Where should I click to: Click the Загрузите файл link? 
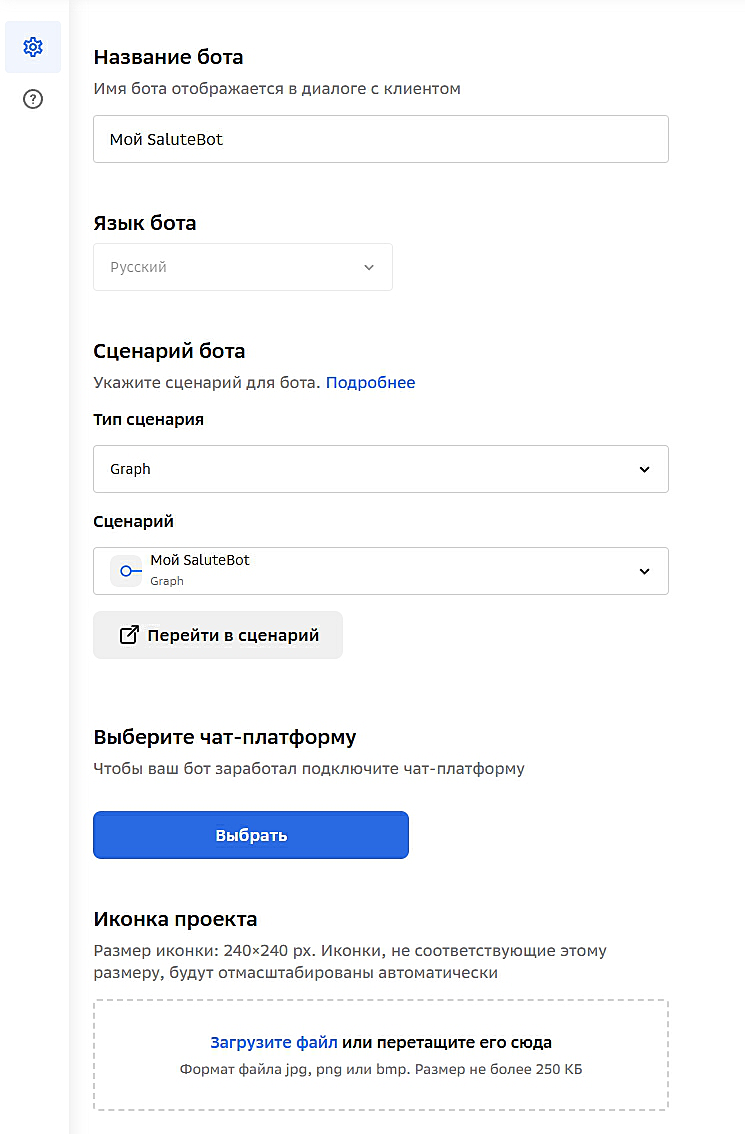coord(273,1042)
